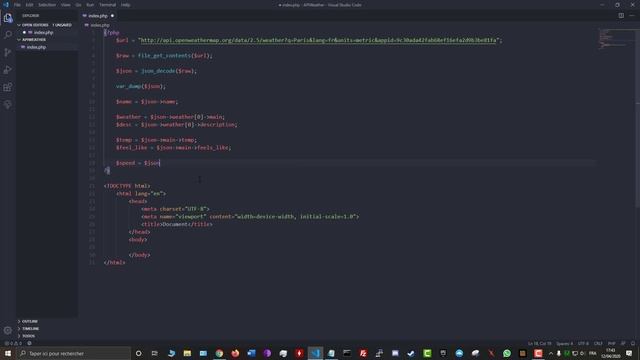The width and height of the screenshot is (640, 360).
Task: Click the Ln, Col position in status bar
Action: pyautogui.click(x=539, y=343)
